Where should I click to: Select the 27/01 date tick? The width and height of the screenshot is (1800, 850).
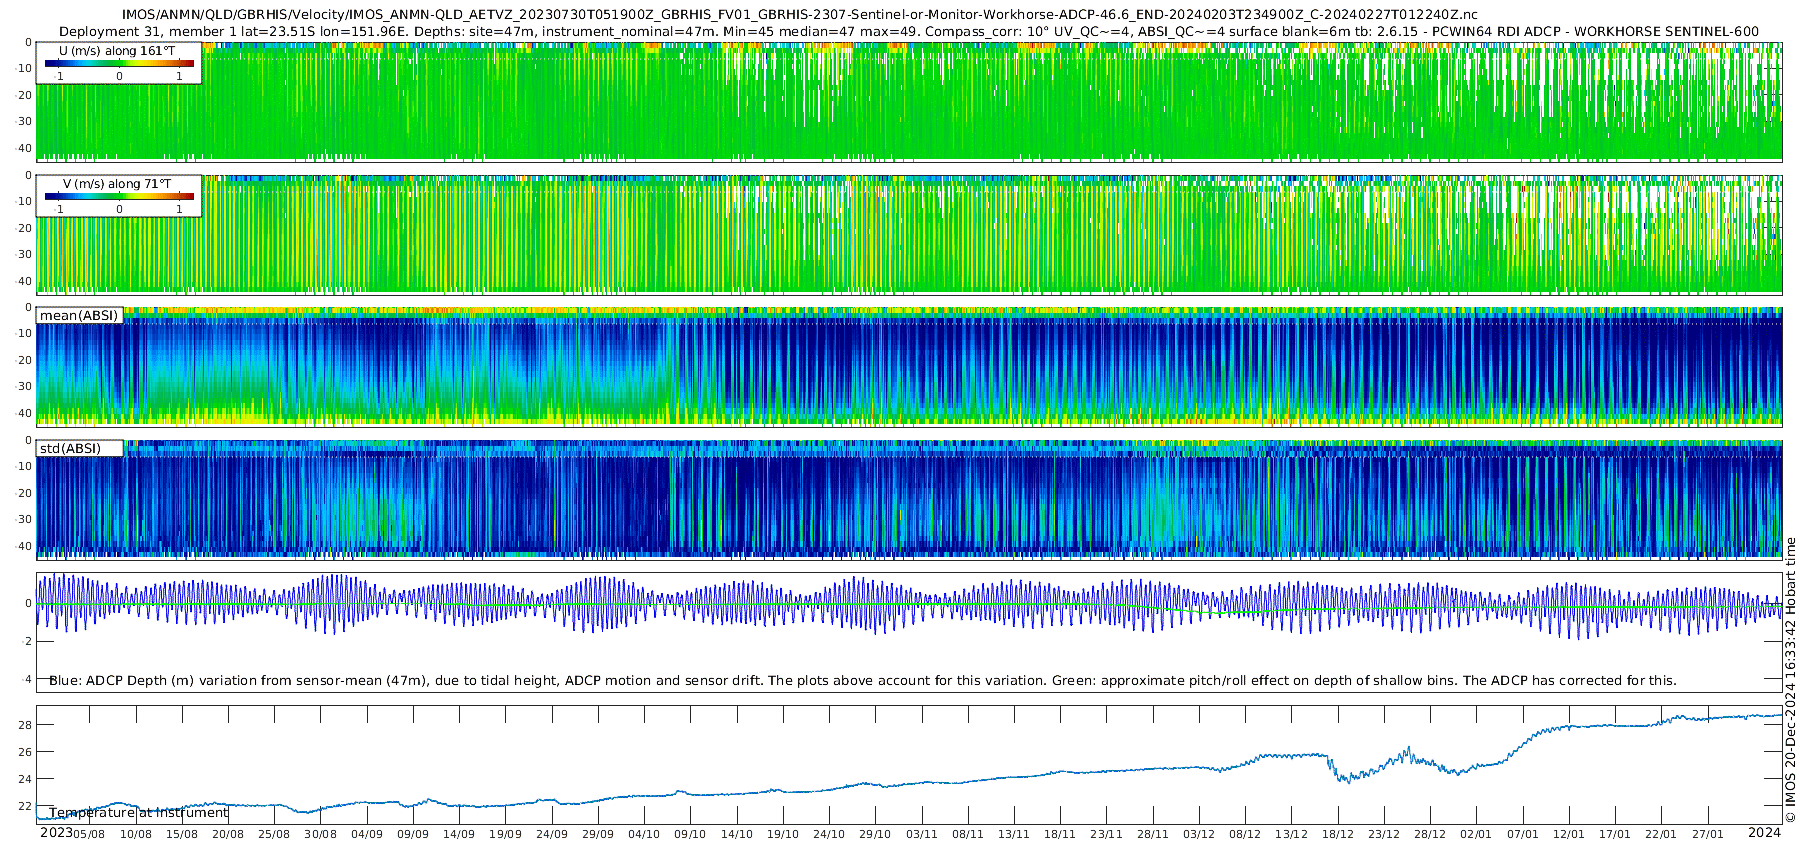coord(1707,834)
